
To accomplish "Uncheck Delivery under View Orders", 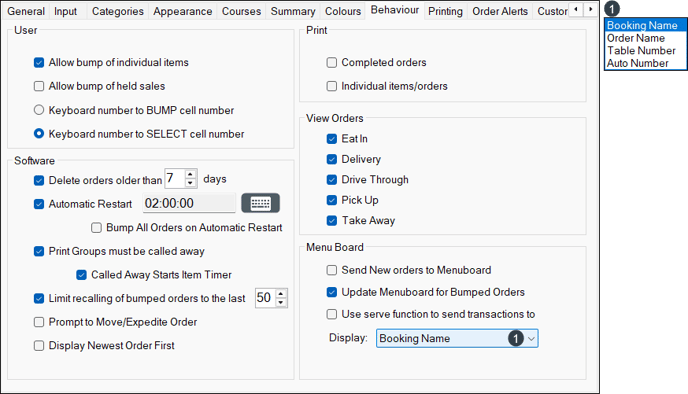I will click(332, 159).
